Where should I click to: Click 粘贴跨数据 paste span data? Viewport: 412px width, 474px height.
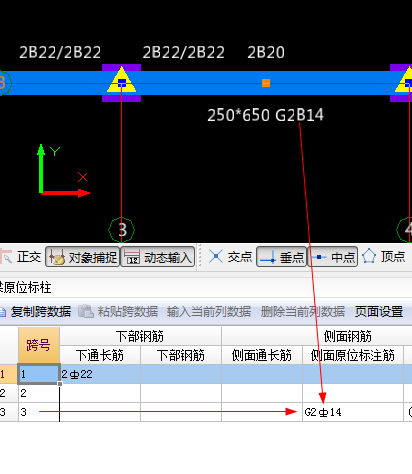tap(118, 312)
